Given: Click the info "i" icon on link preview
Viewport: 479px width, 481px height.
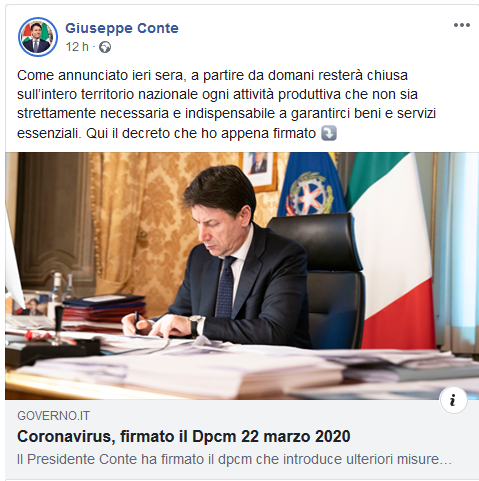Looking at the screenshot, I should tap(453, 400).
